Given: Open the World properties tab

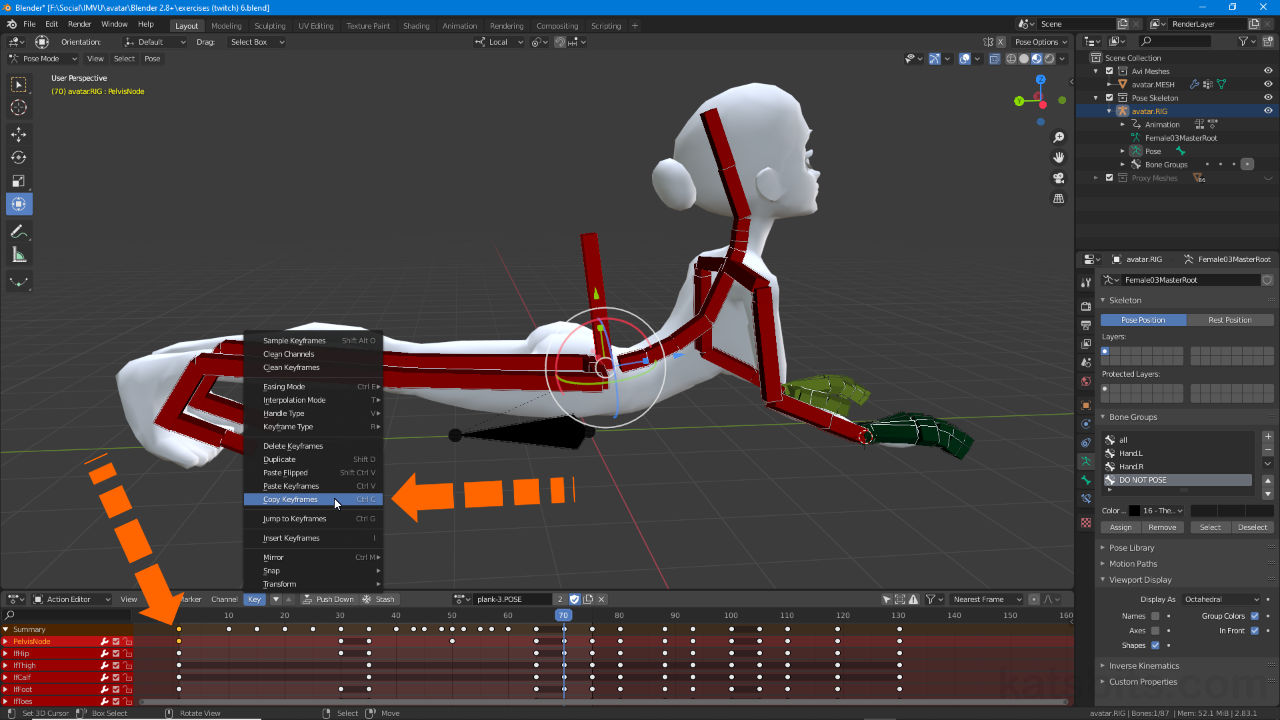Looking at the screenshot, I should pyautogui.click(x=1086, y=381).
